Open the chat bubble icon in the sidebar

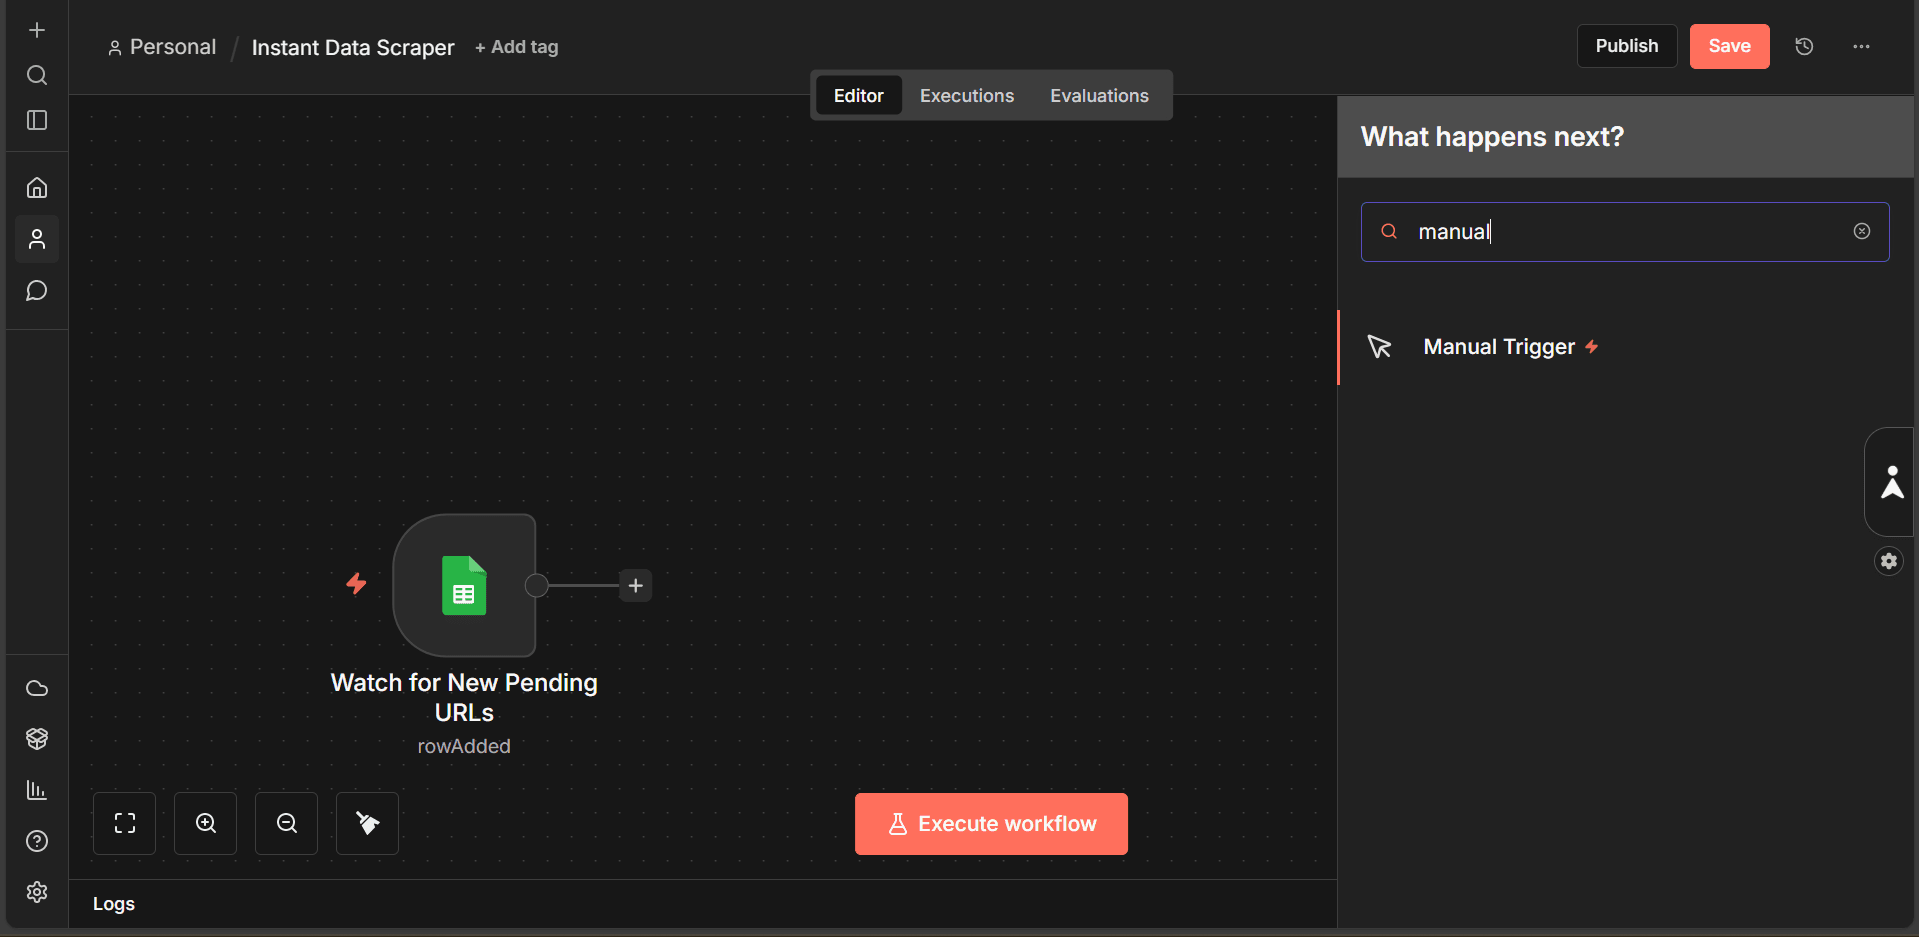37,291
